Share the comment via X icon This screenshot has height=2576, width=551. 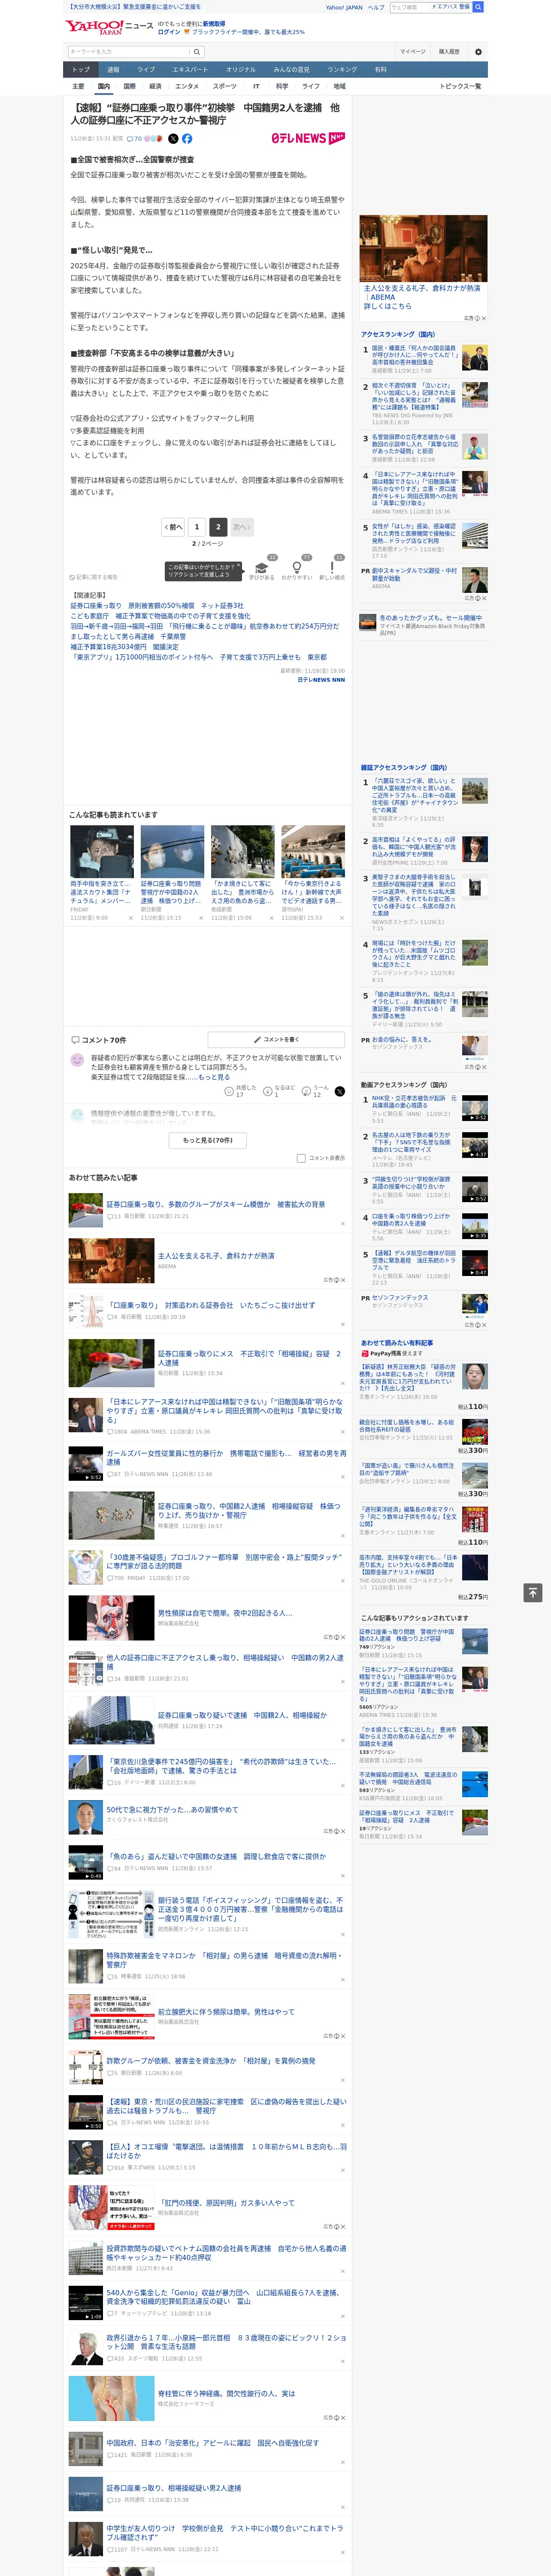(x=340, y=1091)
